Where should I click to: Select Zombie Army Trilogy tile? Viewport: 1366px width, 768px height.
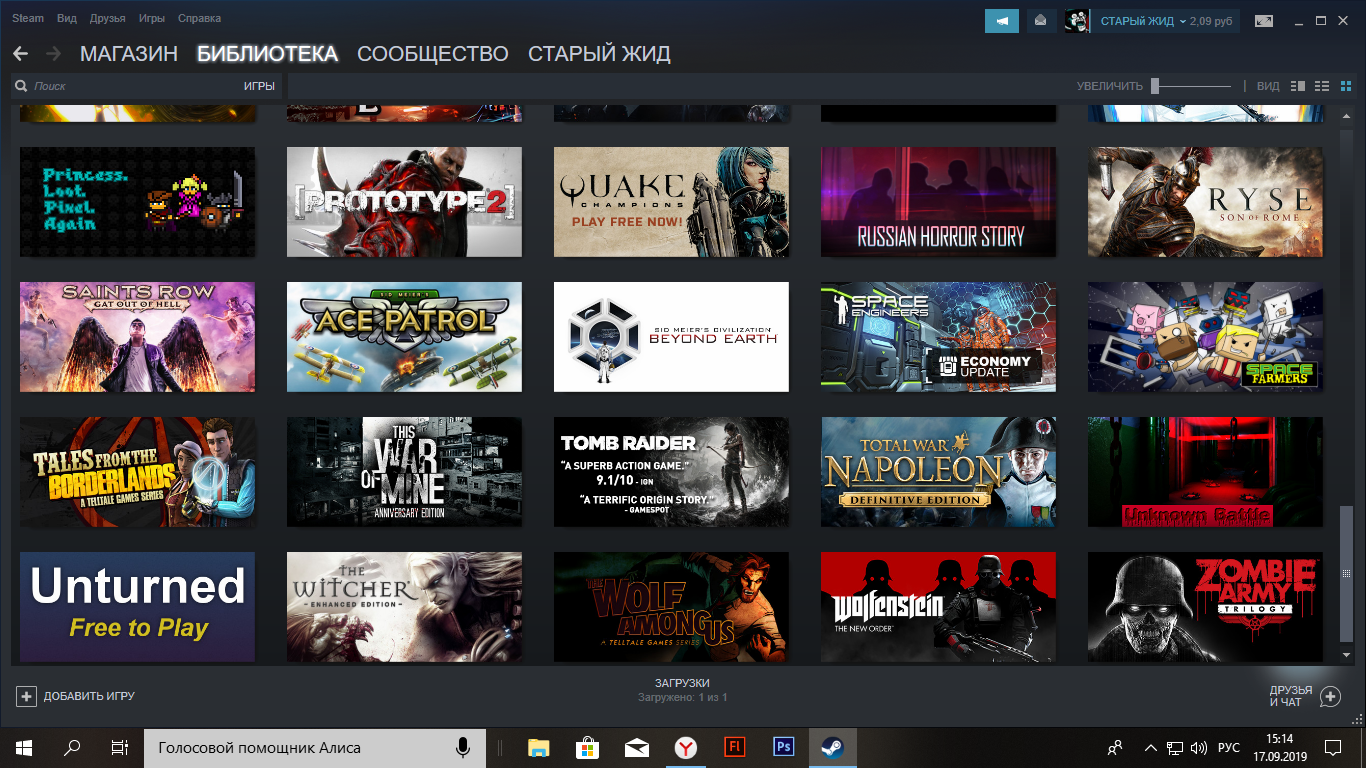(x=1205, y=607)
